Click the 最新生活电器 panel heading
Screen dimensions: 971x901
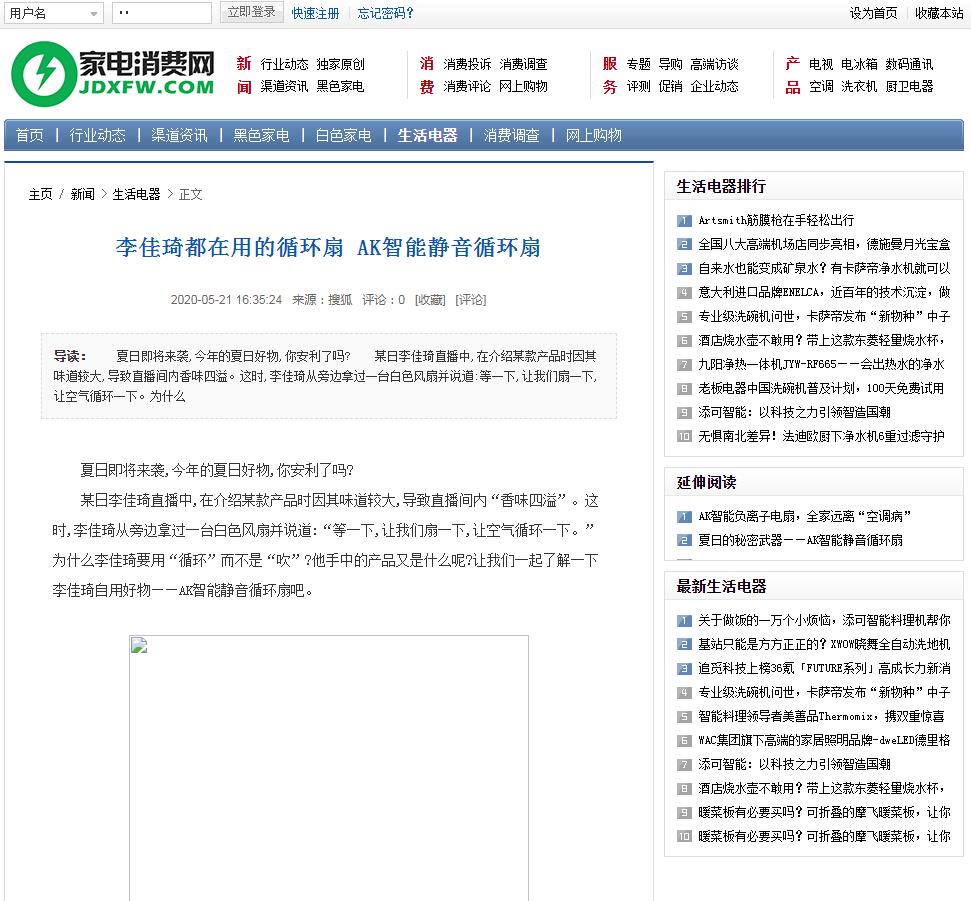[721, 586]
